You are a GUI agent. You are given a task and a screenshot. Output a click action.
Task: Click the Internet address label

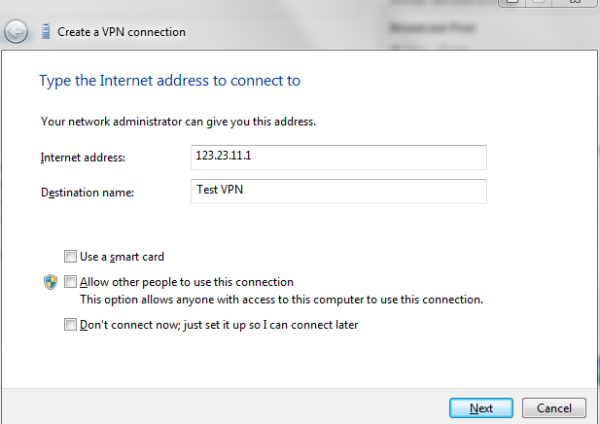point(83,158)
